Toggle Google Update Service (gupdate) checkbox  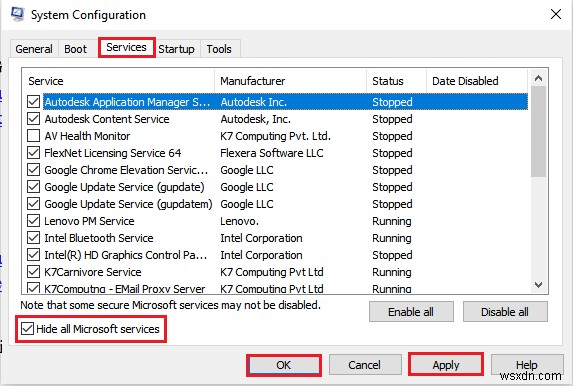34,187
